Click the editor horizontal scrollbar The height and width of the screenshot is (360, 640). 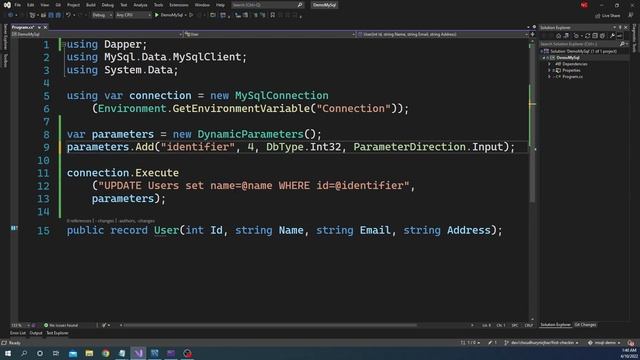click(x=269, y=325)
